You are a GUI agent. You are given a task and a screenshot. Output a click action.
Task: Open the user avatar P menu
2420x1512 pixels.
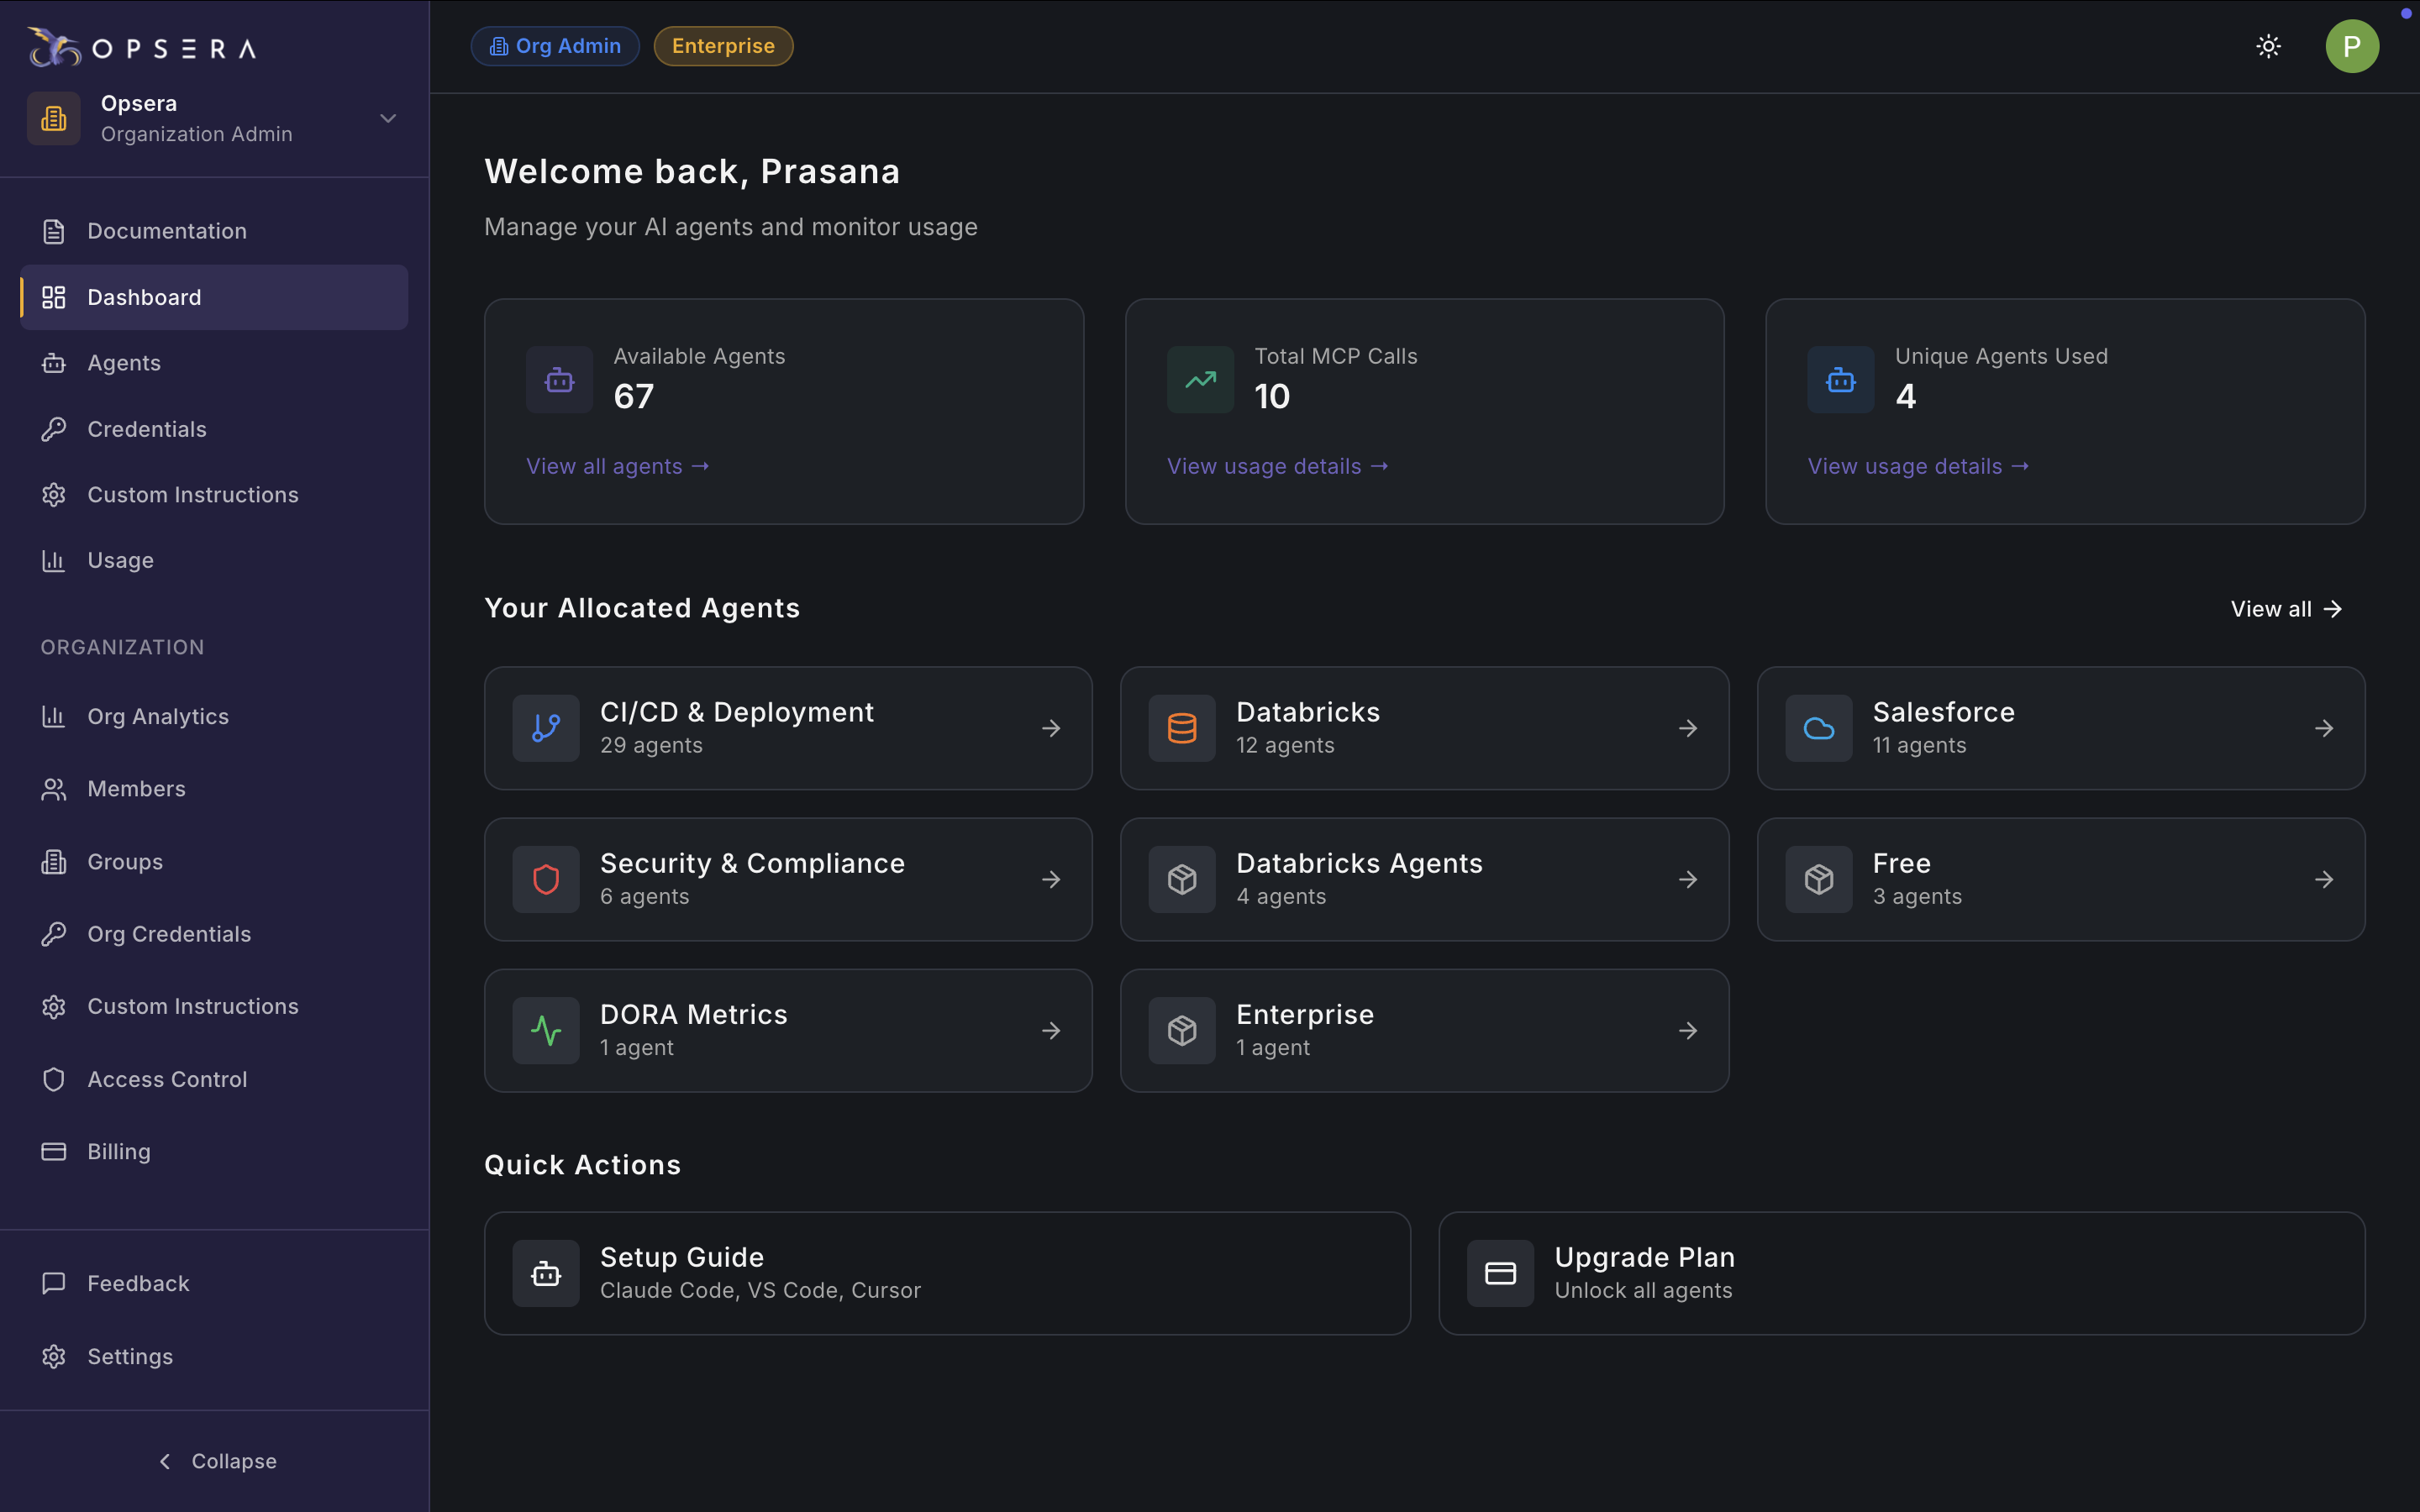[x=2351, y=46]
